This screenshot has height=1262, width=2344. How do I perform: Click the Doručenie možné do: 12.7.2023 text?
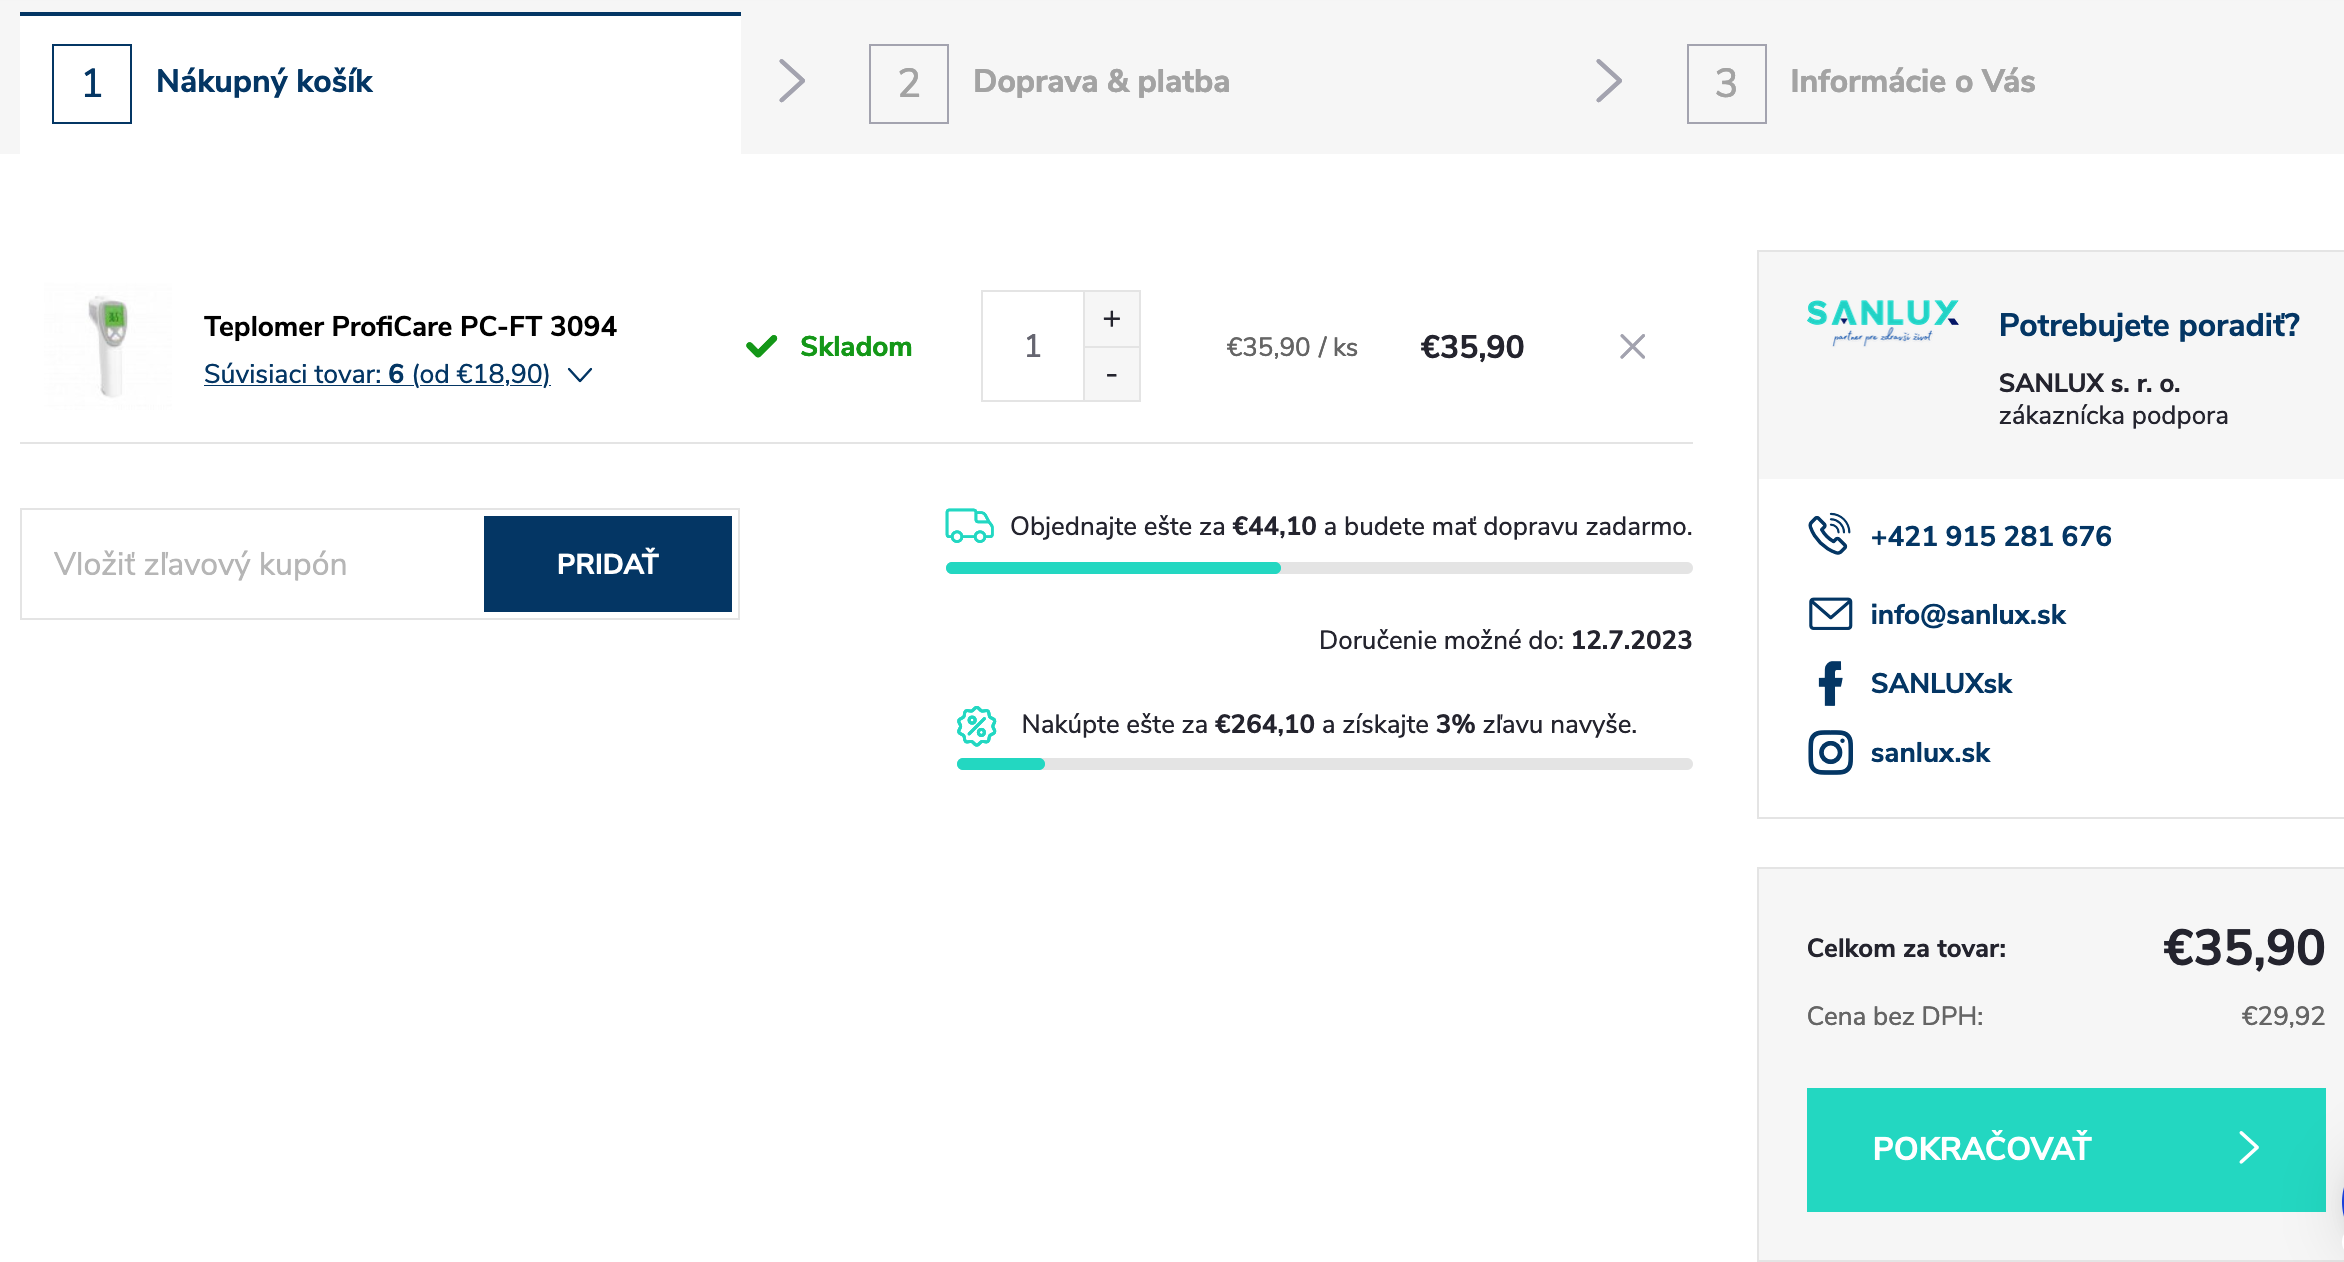tap(1505, 640)
